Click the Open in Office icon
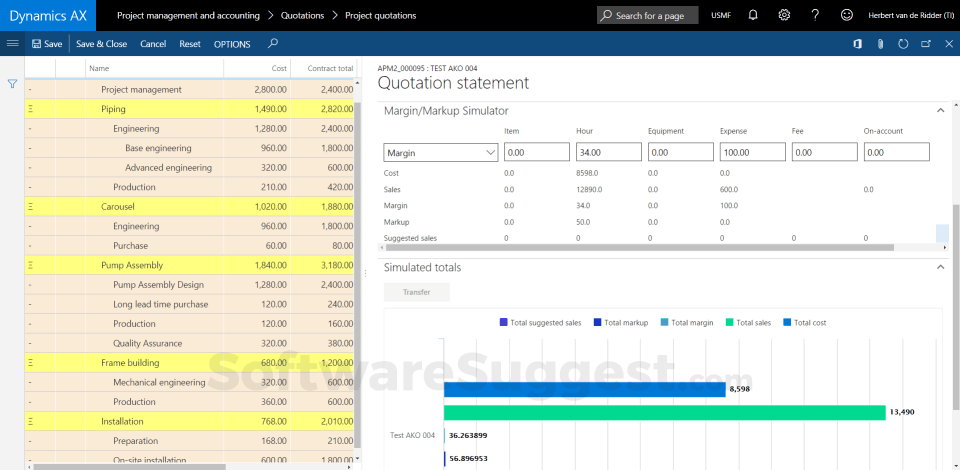The image size is (960, 470). pyautogui.click(x=857, y=44)
